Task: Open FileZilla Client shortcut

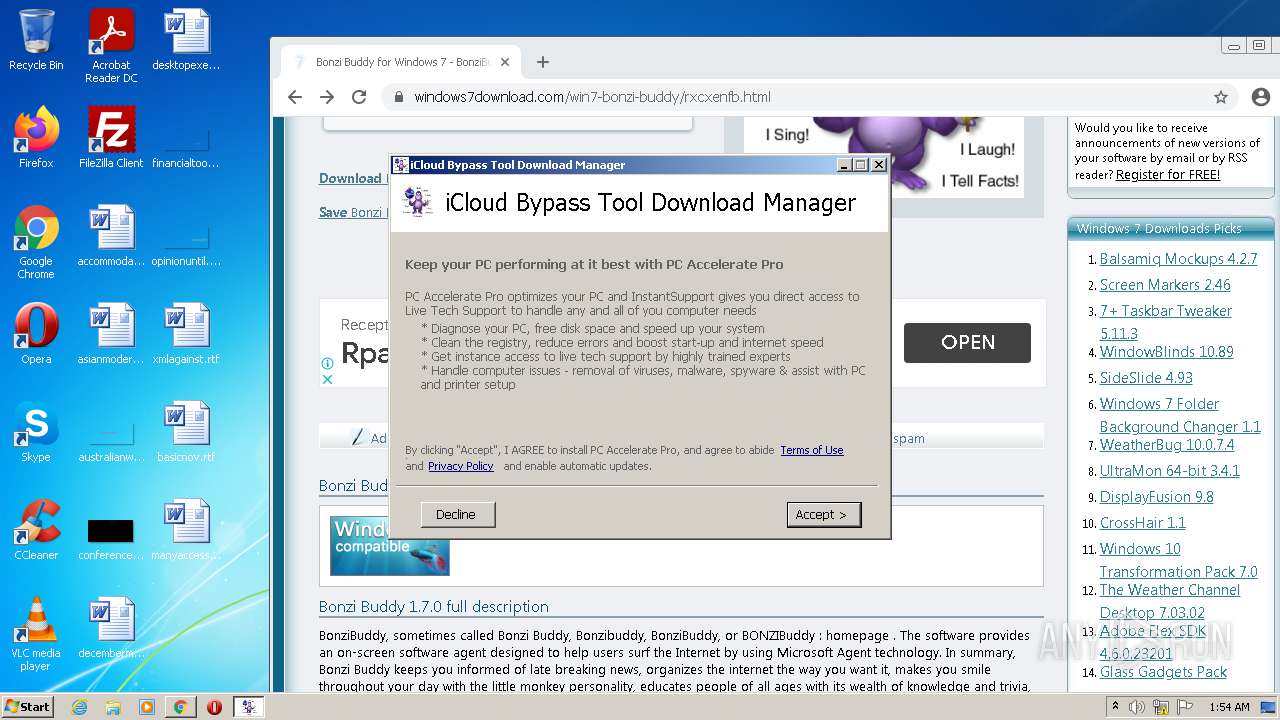Action: [x=111, y=138]
